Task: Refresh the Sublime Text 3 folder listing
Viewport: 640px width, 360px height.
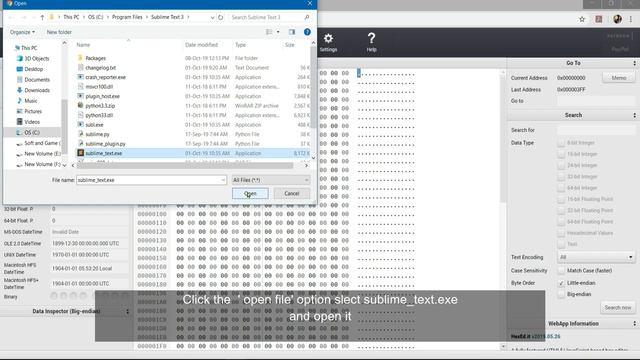Action: [220, 17]
